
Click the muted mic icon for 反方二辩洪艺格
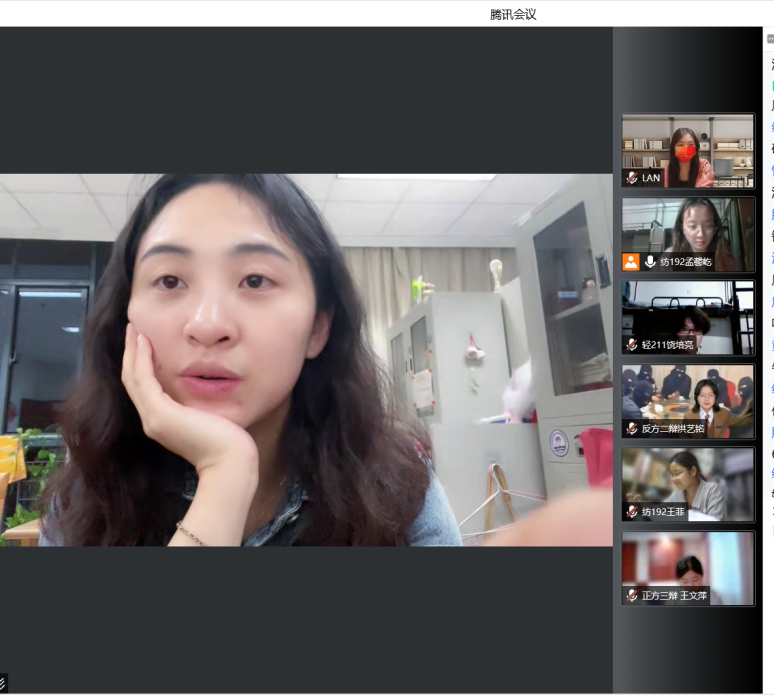click(x=632, y=428)
